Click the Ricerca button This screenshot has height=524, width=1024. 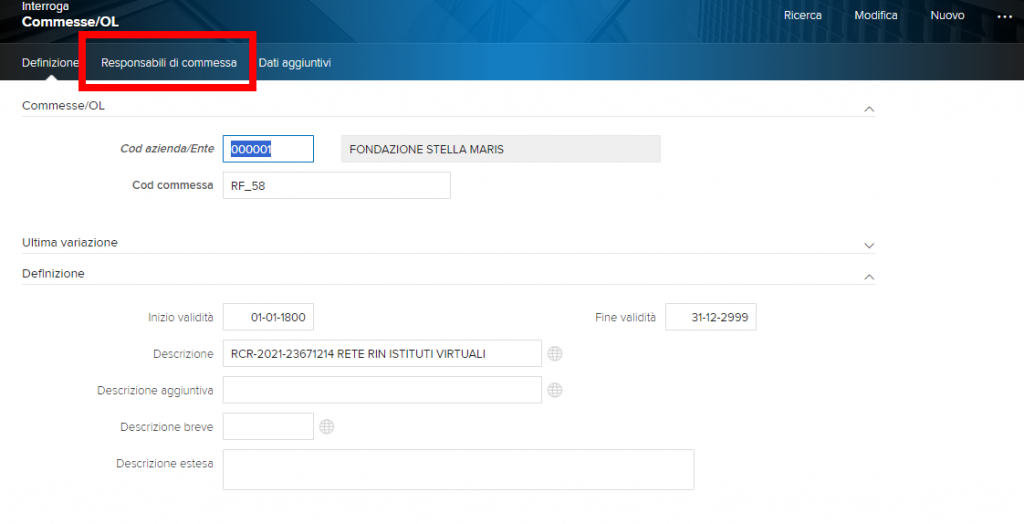click(803, 16)
